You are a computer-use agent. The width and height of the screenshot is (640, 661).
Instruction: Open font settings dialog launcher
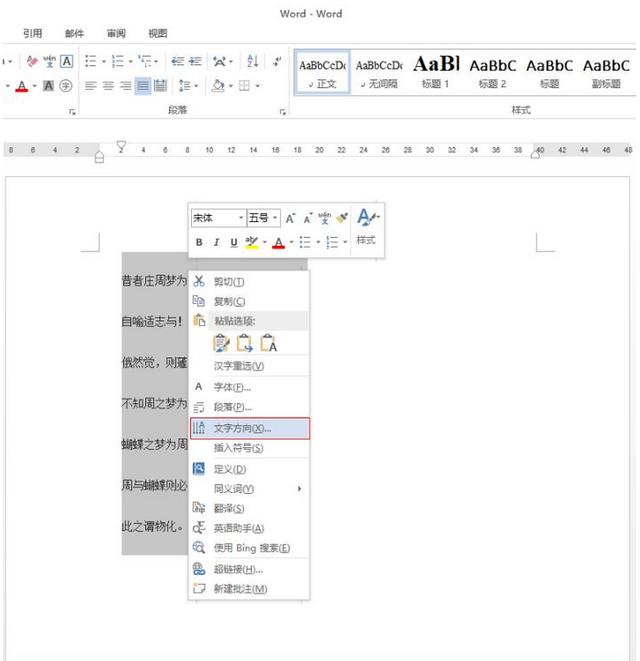pyautogui.click(x=72, y=112)
